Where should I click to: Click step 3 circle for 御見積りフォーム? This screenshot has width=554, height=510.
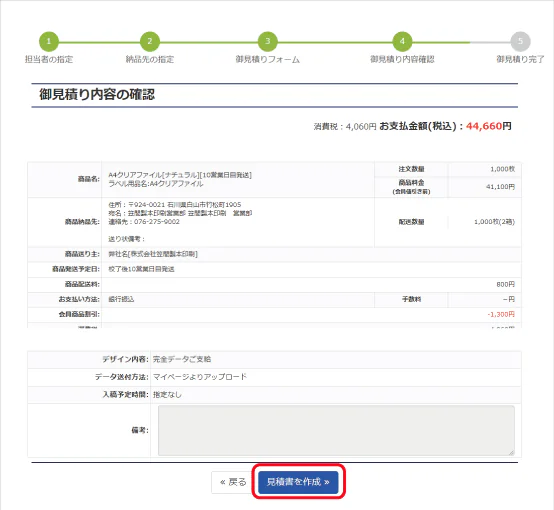pyautogui.click(x=267, y=41)
